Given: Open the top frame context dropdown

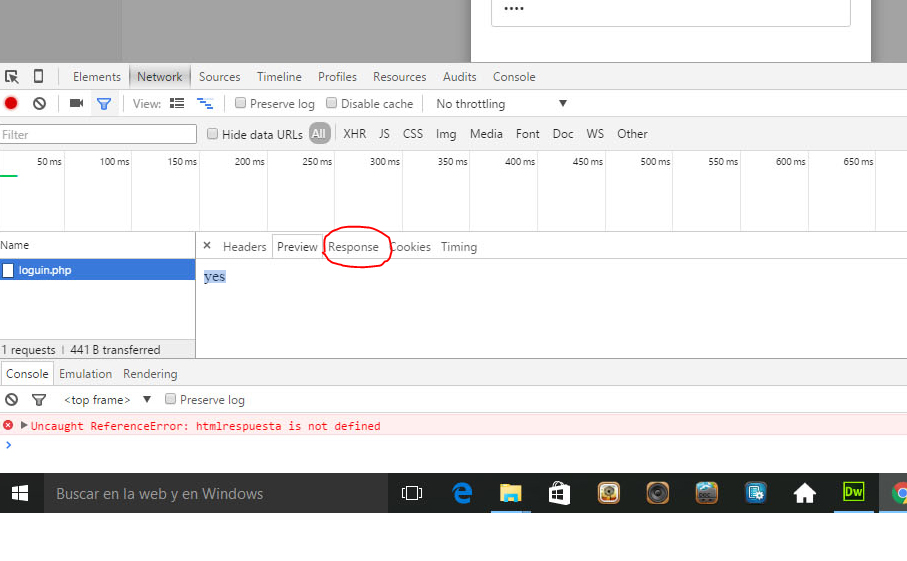Looking at the screenshot, I should [x=107, y=400].
